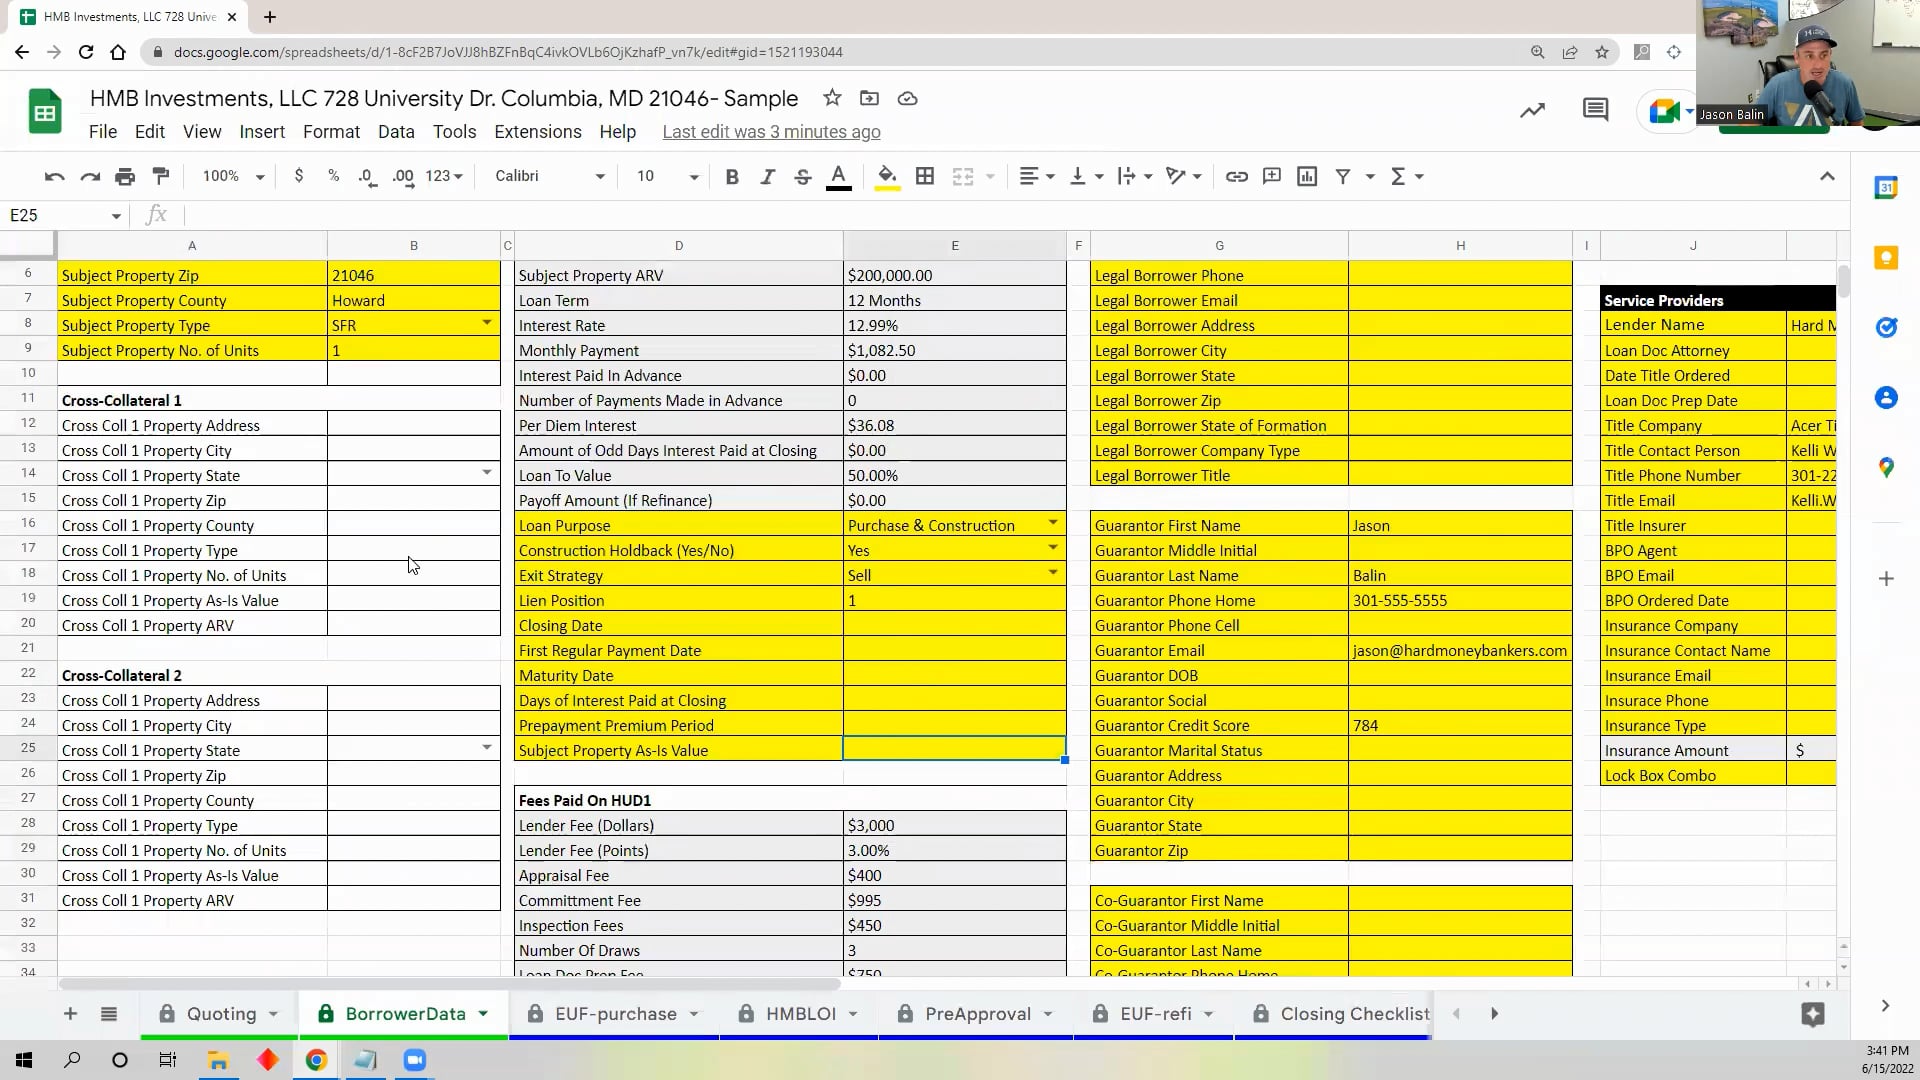Open the Calibri font dropdown
Screen dimensions: 1920x1080
tap(550, 176)
